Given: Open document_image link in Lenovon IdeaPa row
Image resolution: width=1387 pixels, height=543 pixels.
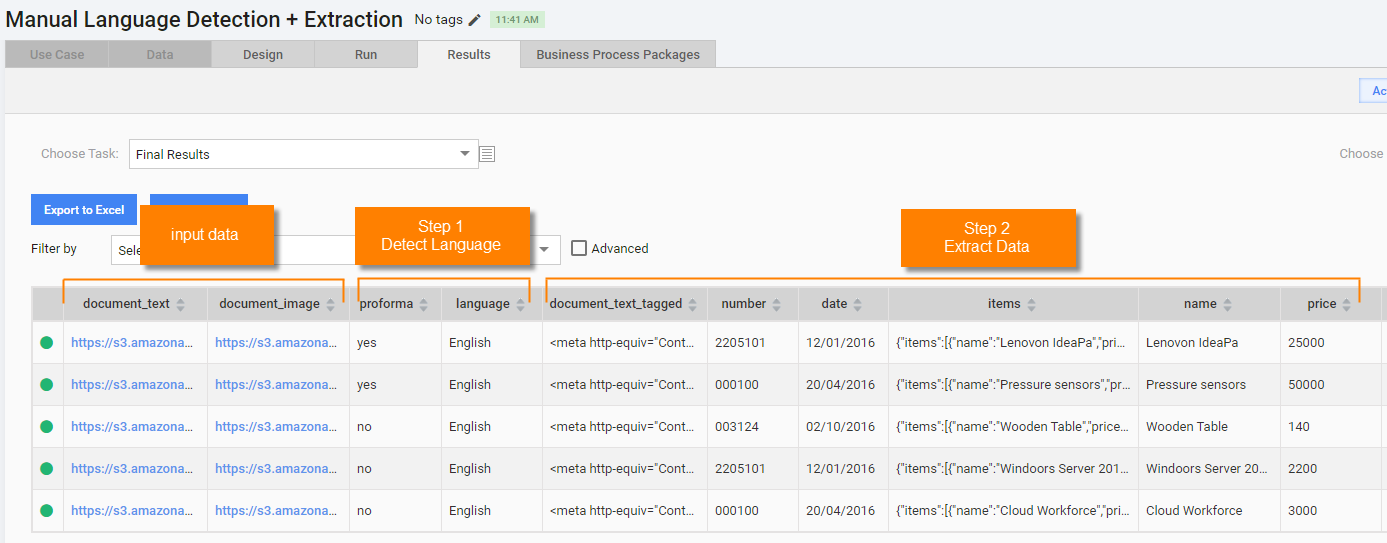Looking at the screenshot, I should (x=275, y=342).
